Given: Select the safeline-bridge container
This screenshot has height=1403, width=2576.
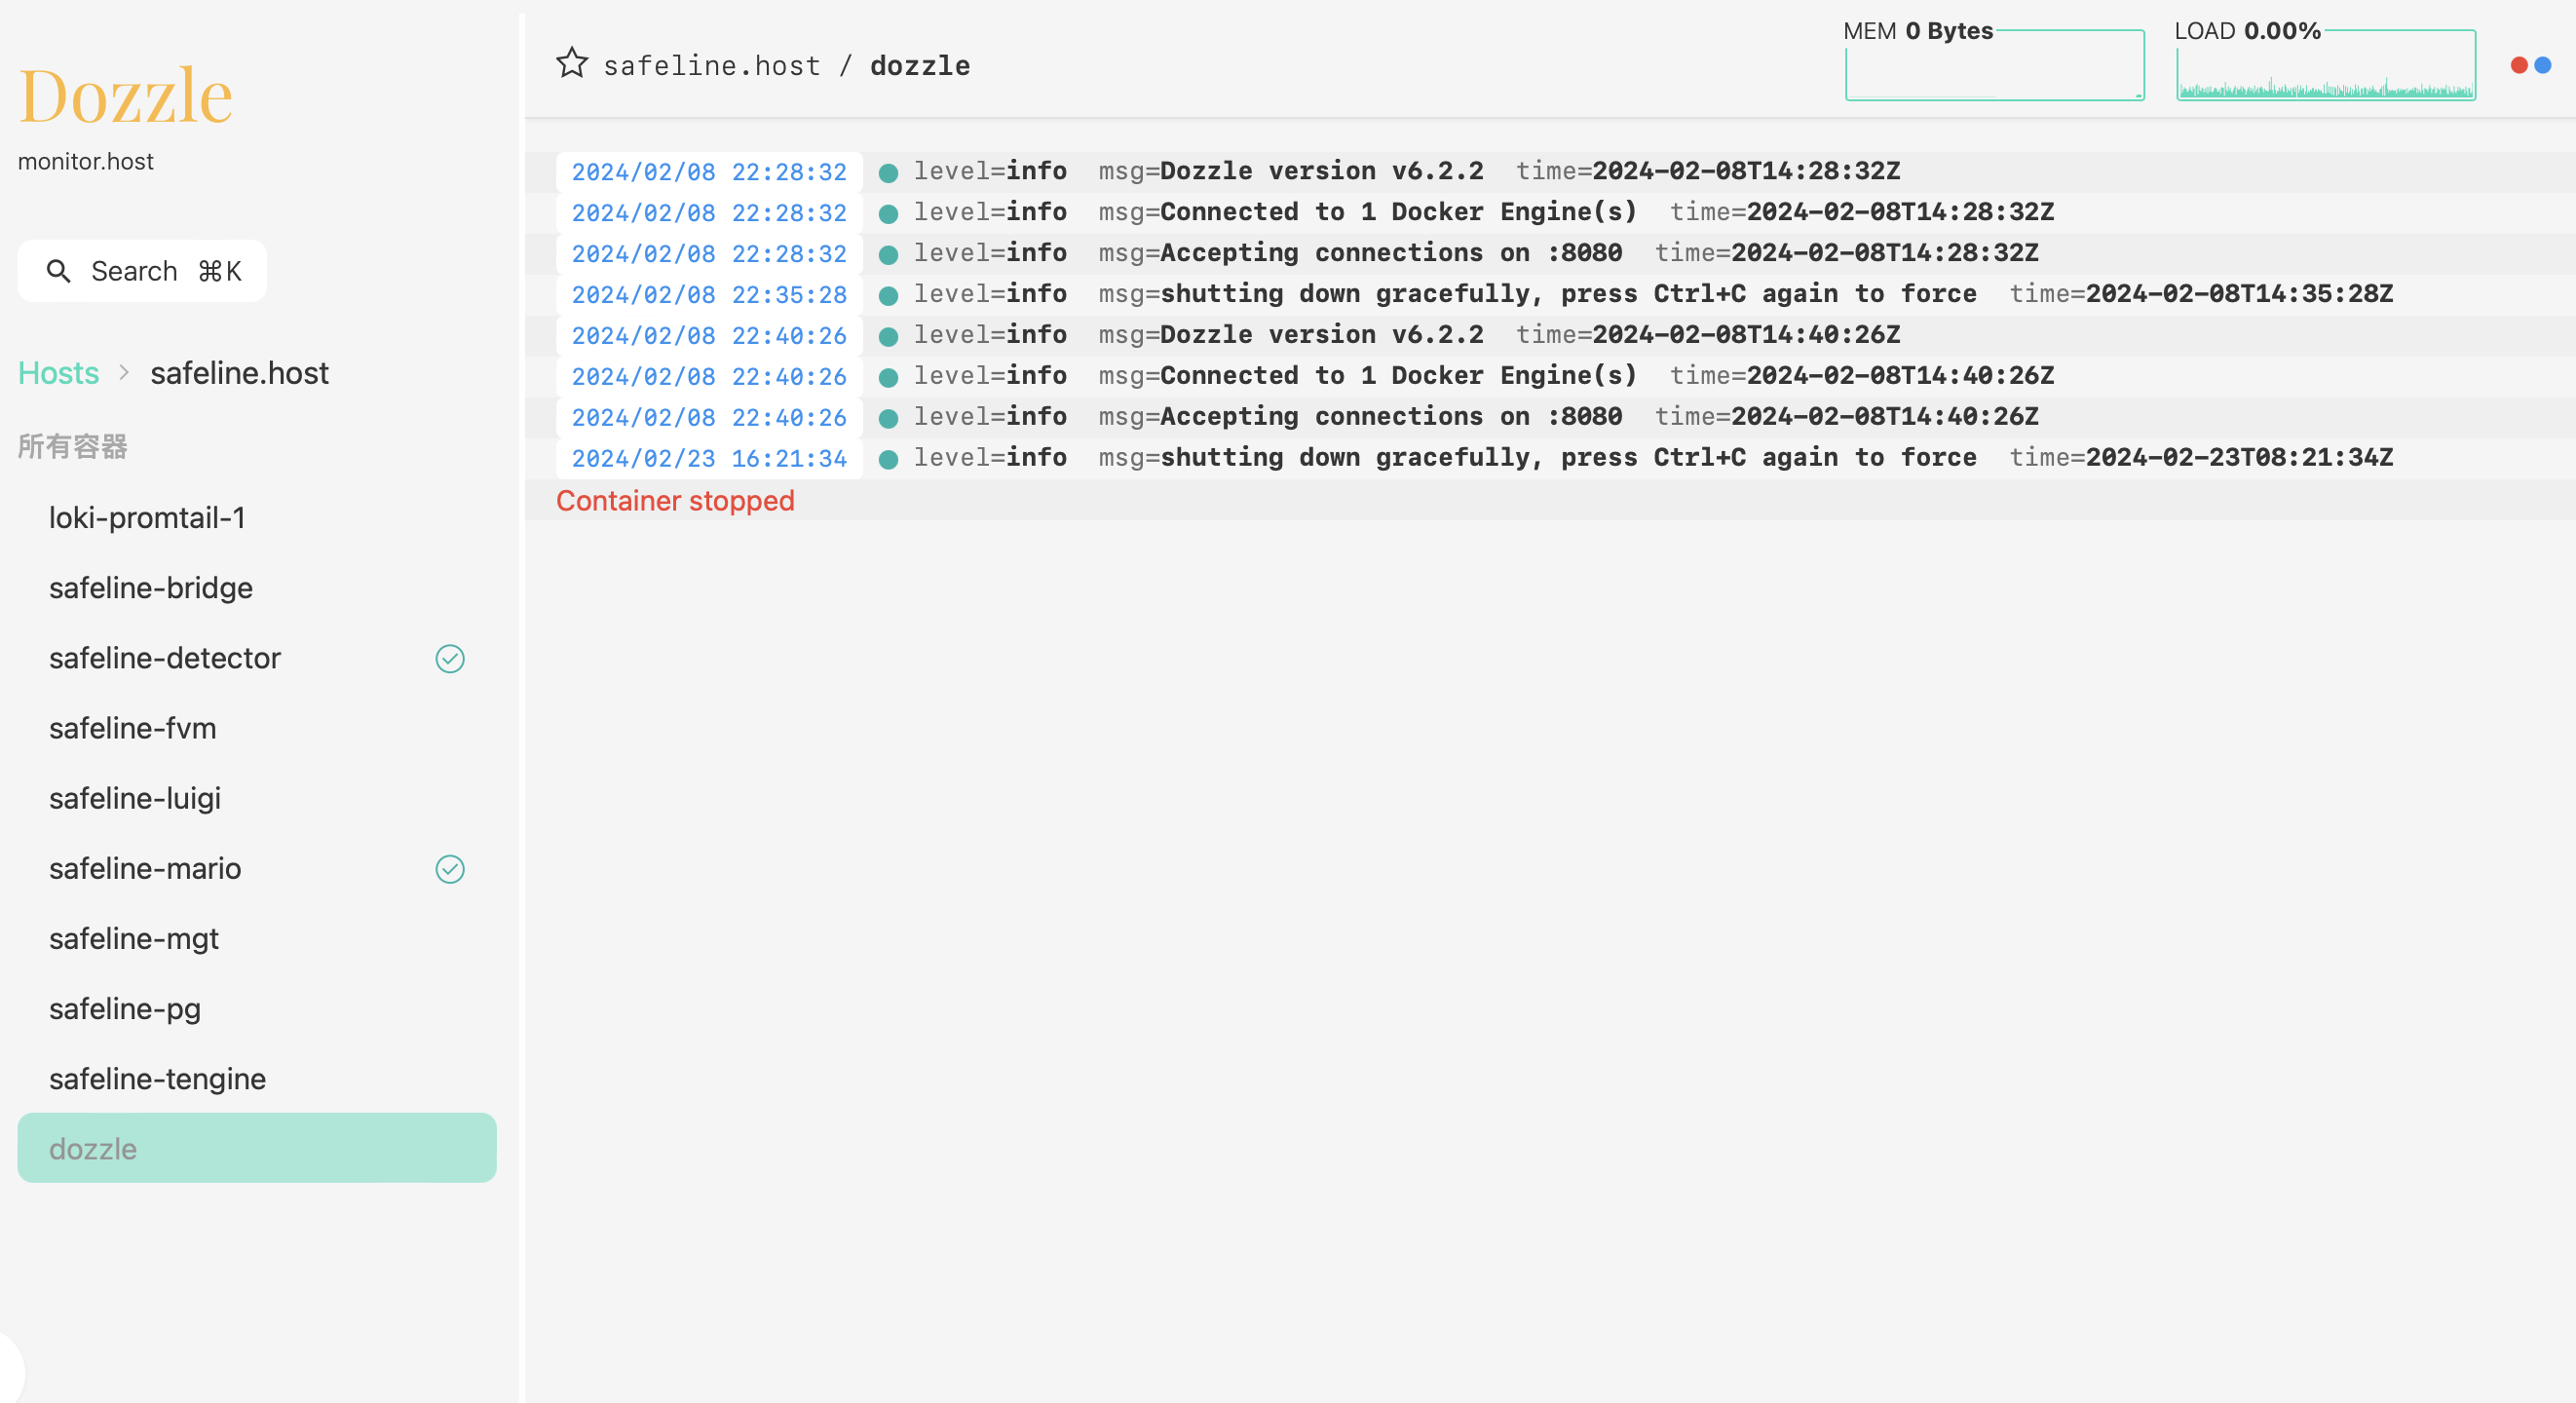Looking at the screenshot, I should pos(151,587).
